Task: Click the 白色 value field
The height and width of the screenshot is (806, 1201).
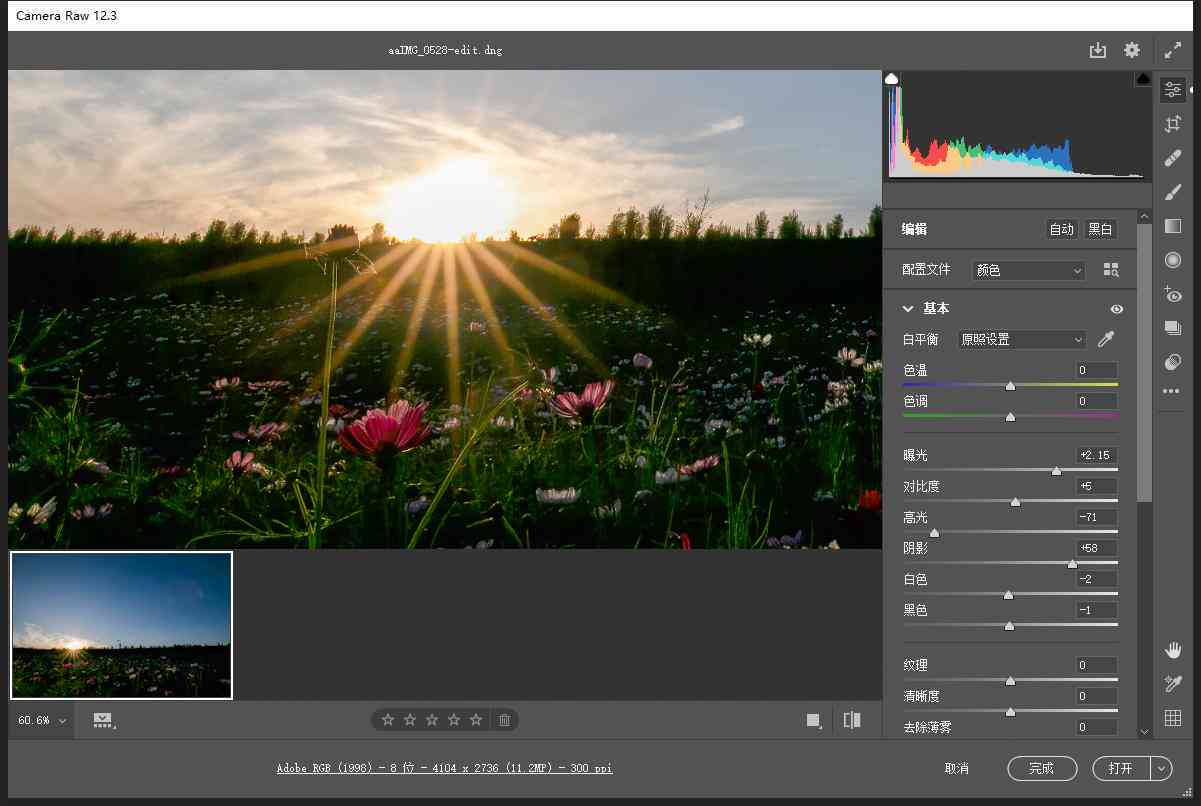Action: 1097,579
